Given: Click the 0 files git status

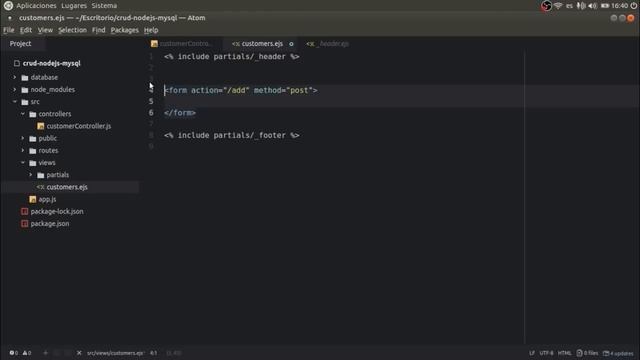Looking at the screenshot, I should point(587,353).
